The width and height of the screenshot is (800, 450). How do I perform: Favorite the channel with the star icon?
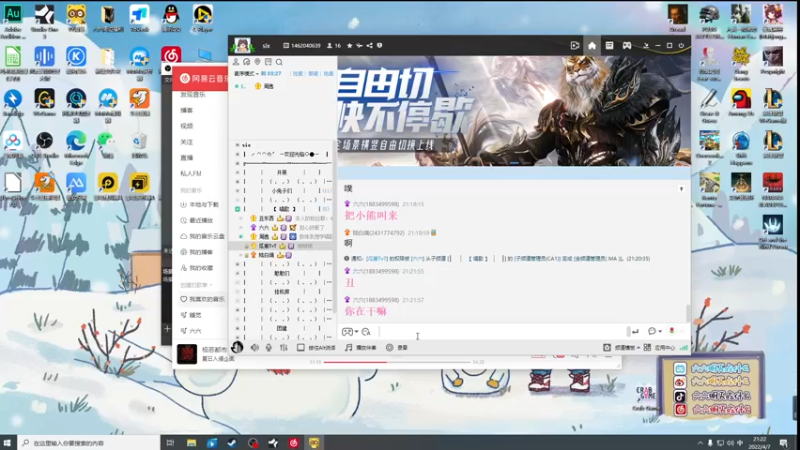349,45
